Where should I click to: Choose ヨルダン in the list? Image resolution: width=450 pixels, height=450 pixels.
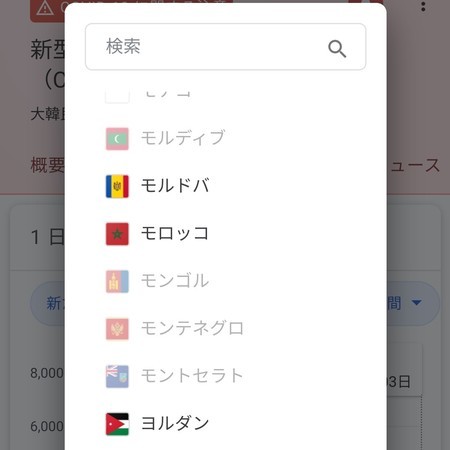226,424
